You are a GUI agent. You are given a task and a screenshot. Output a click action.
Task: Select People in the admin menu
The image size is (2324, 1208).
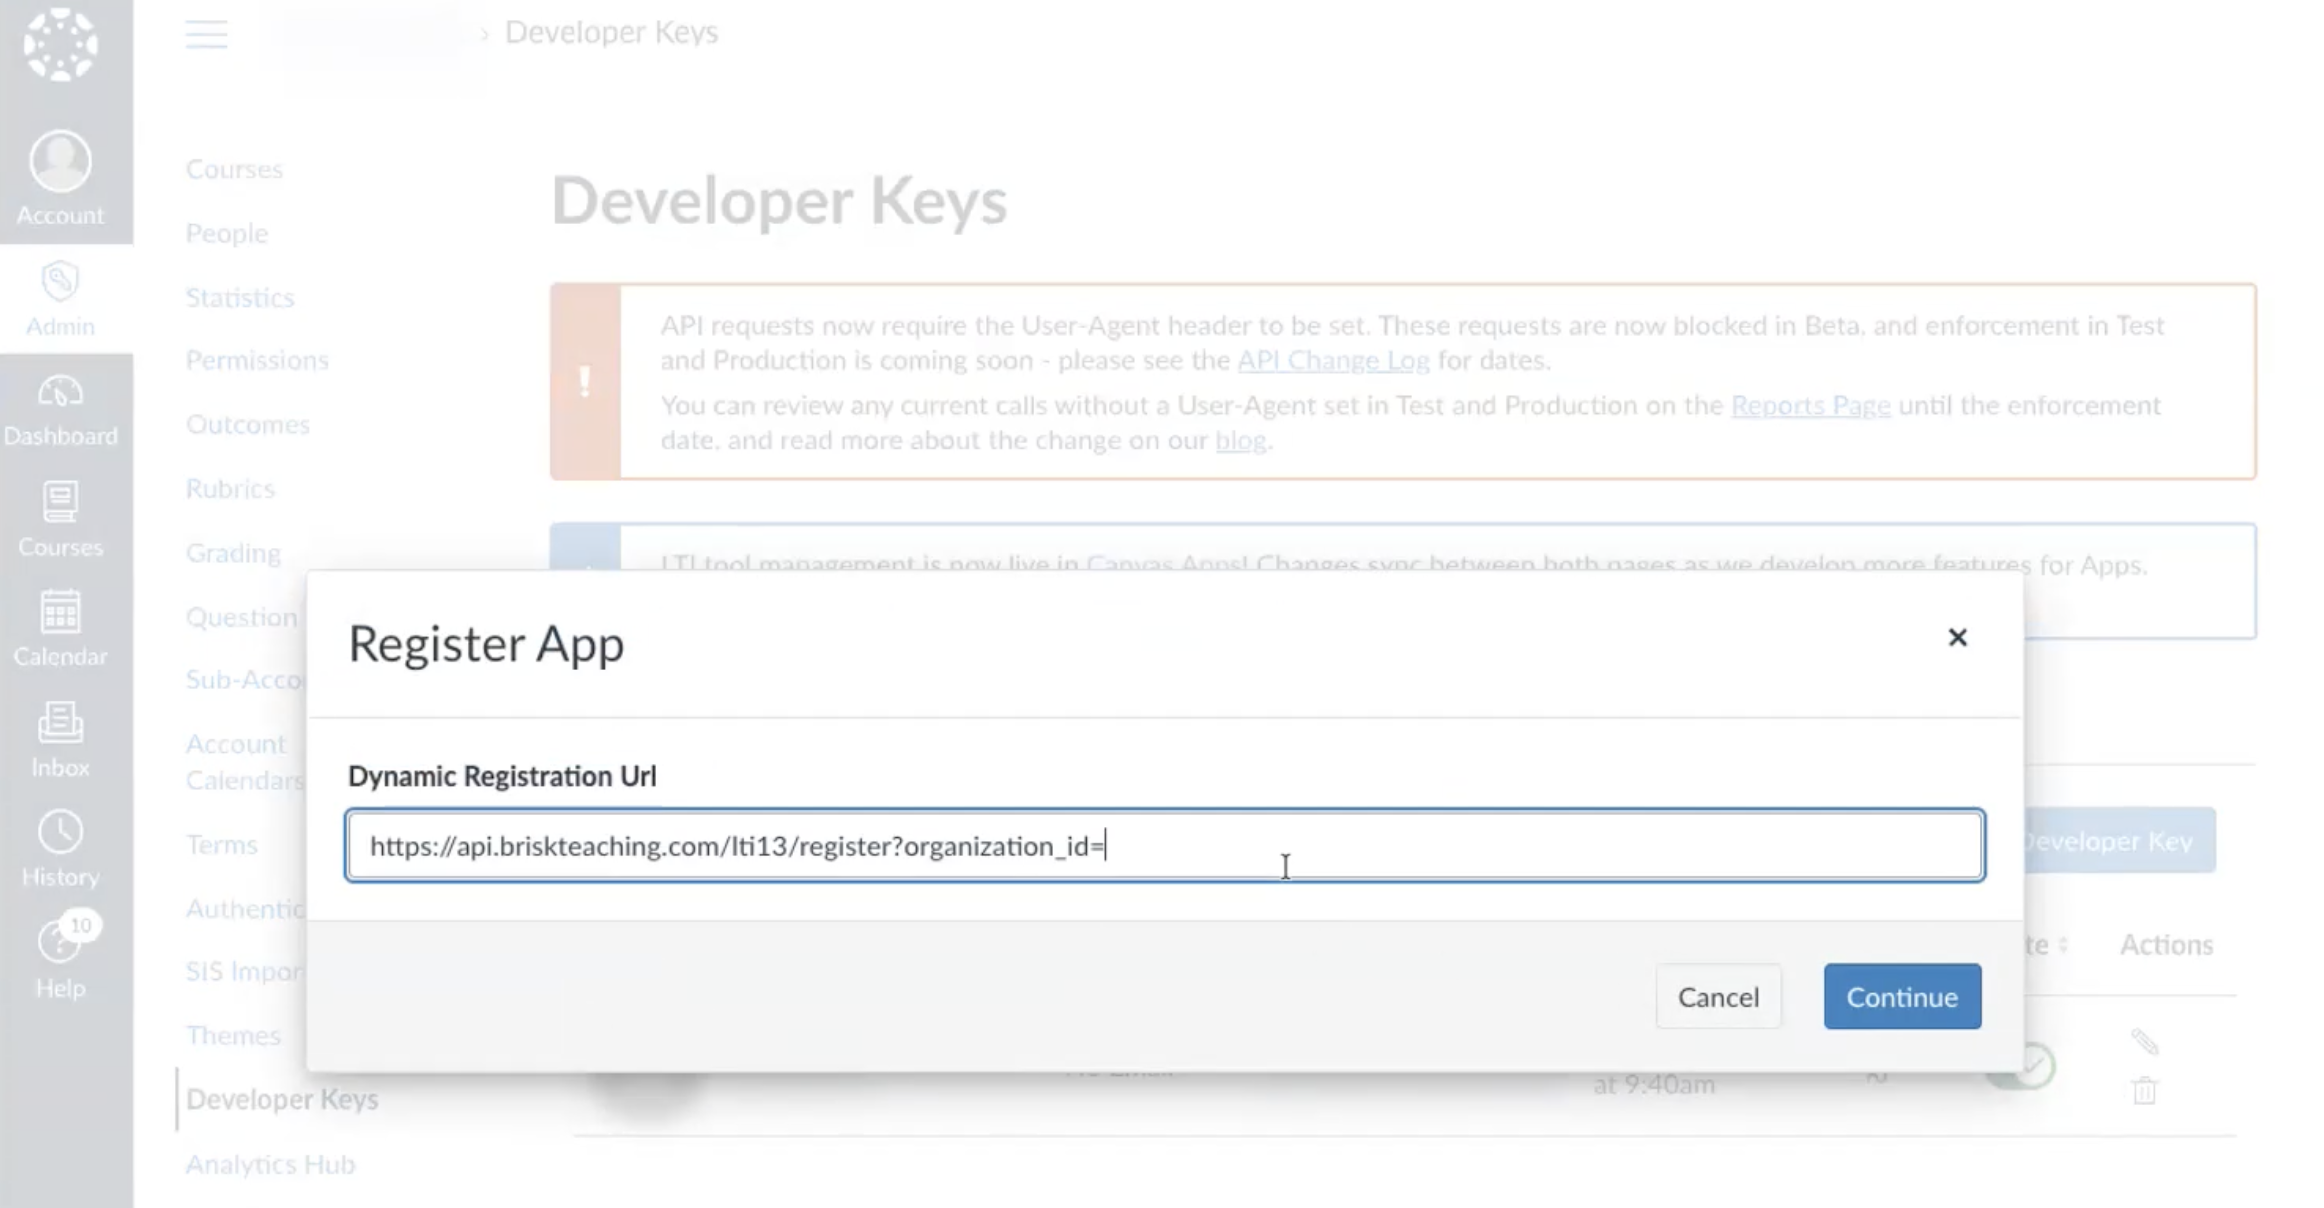coord(227,233)
